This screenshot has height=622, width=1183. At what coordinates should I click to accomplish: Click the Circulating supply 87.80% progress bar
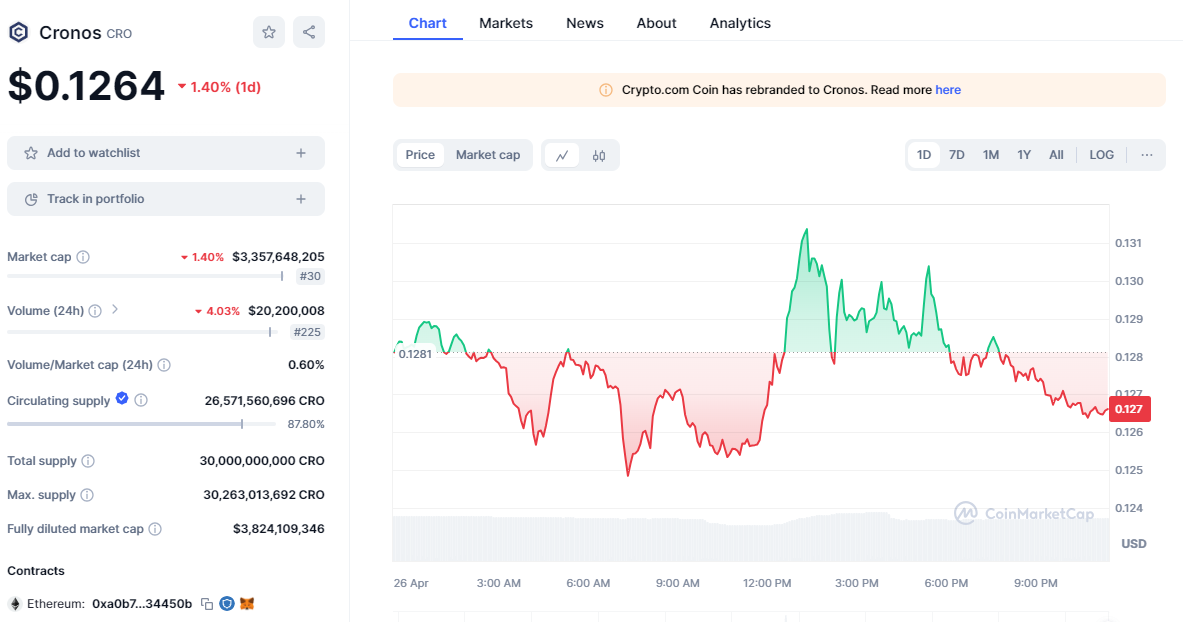coord(141,424)
